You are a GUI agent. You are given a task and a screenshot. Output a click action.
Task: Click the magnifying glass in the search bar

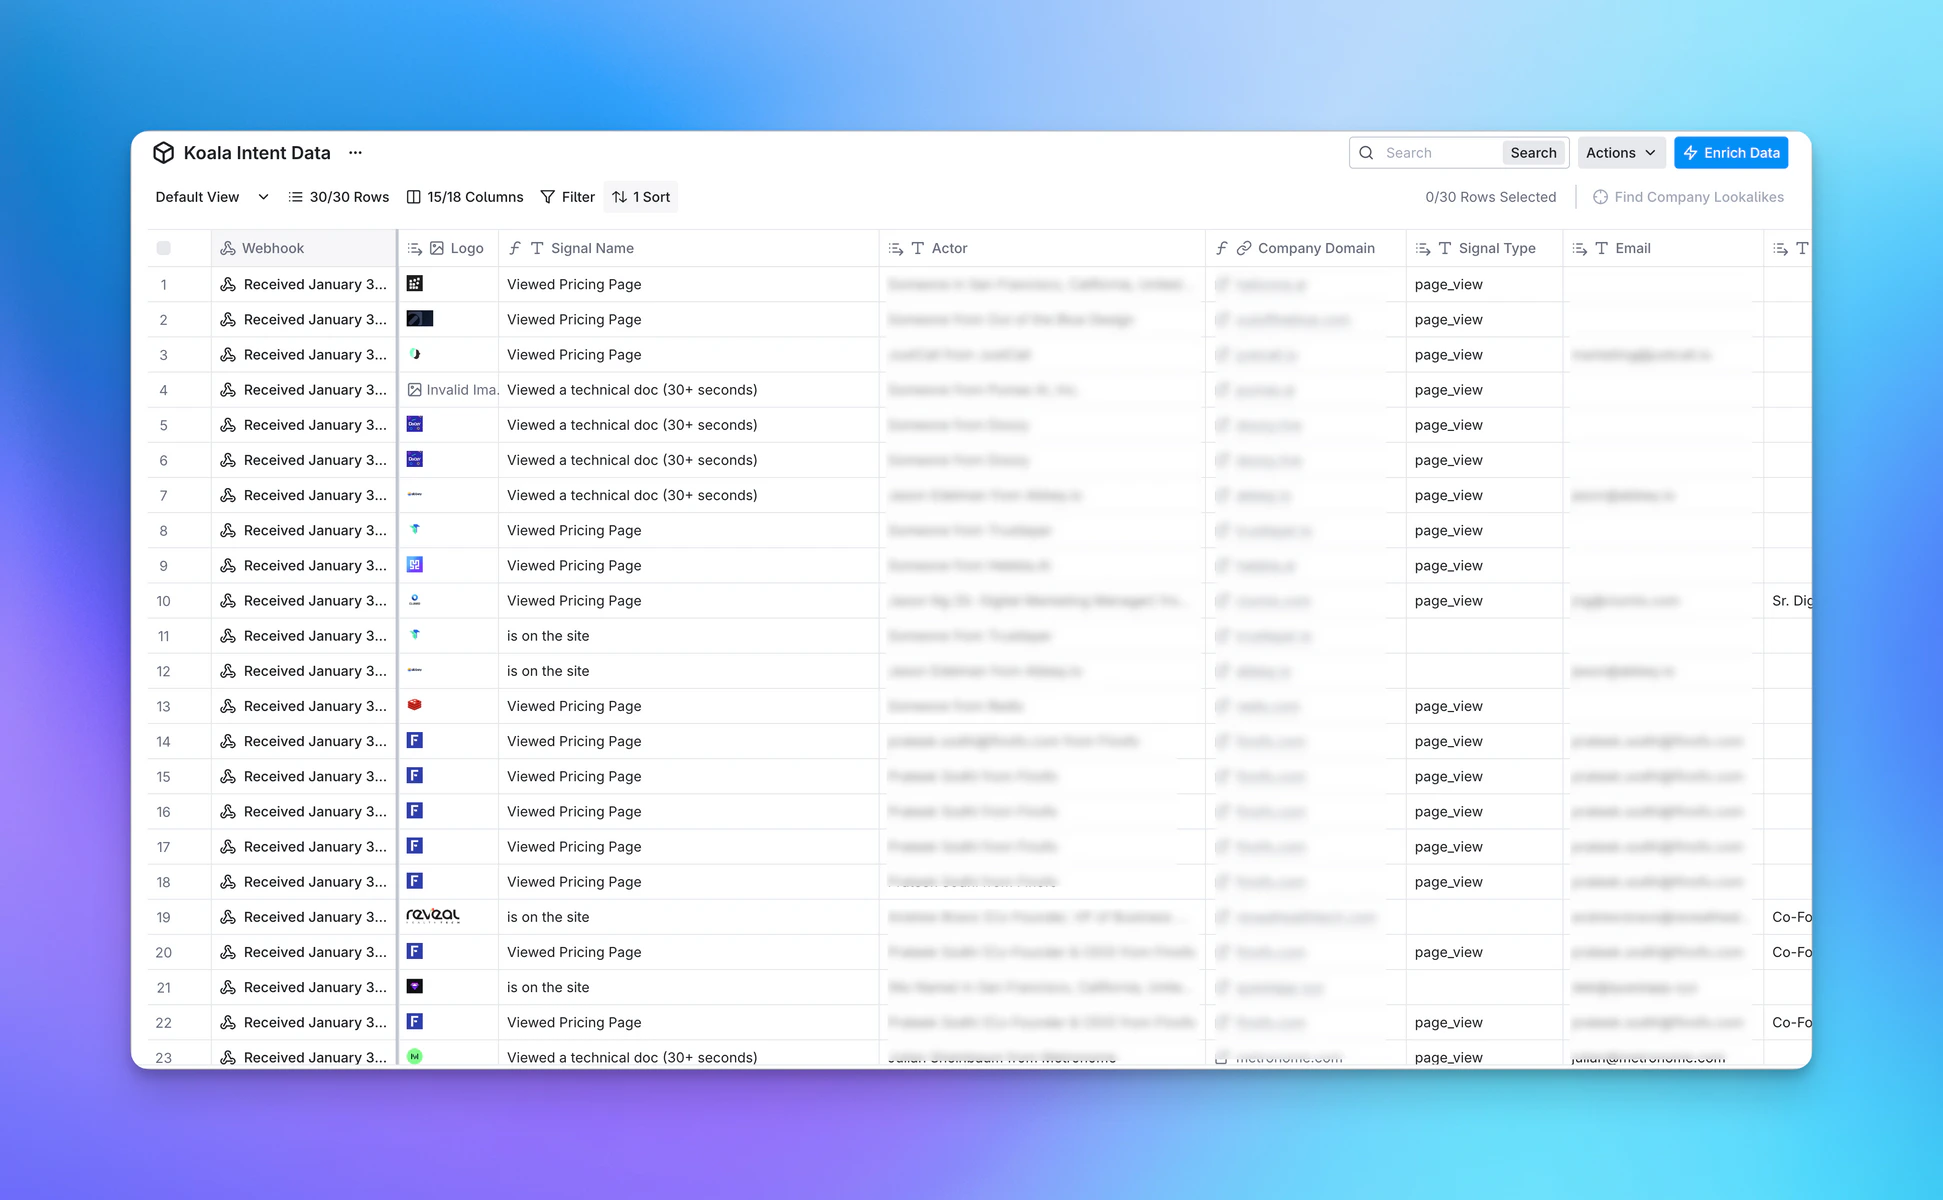tap(1366, 152)
